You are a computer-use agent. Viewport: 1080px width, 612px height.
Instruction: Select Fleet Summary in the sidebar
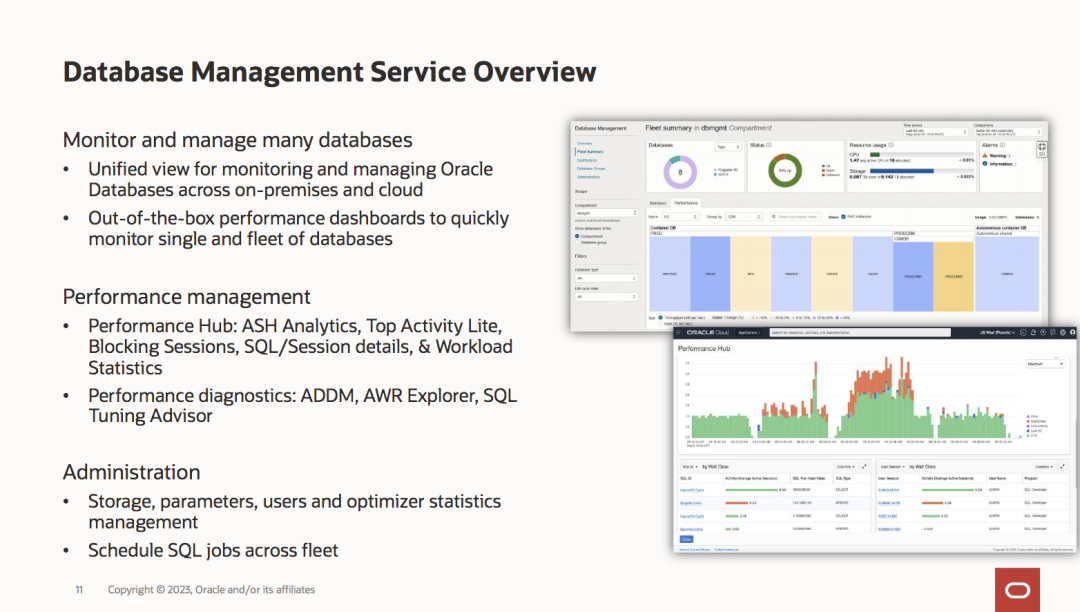[590, 151]
